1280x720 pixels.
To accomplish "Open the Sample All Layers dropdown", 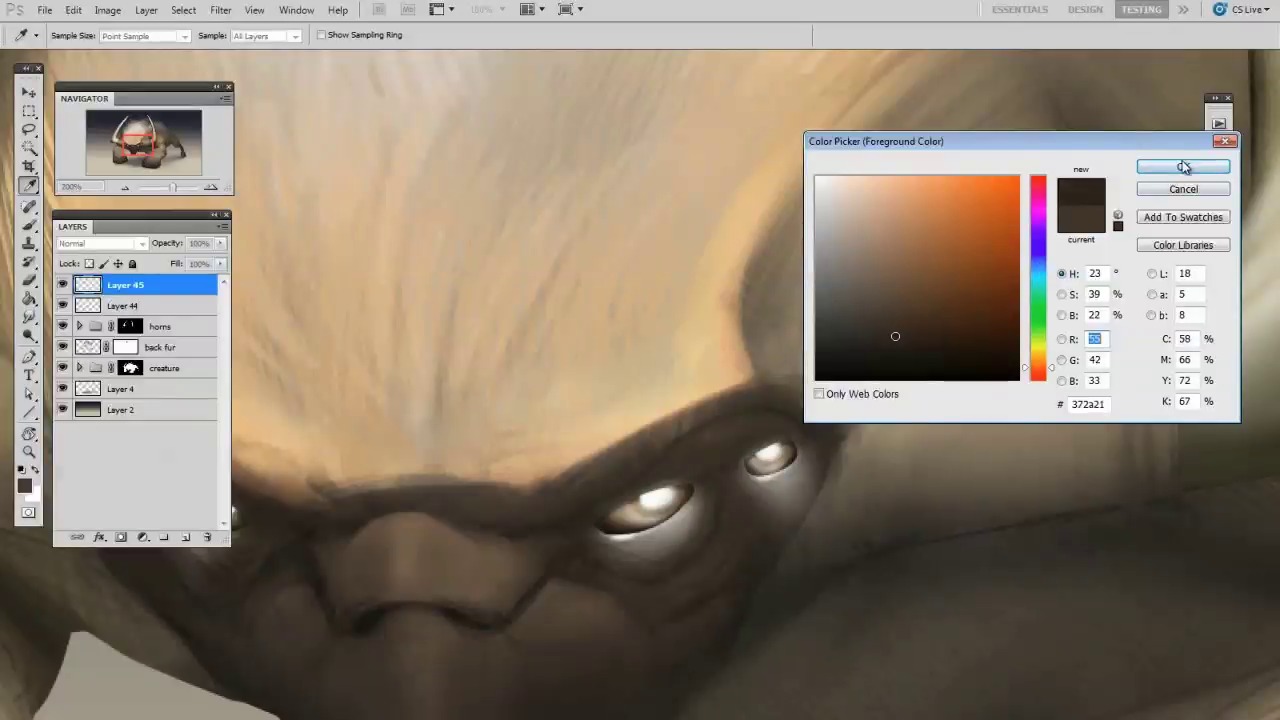I will pos(265,36).
